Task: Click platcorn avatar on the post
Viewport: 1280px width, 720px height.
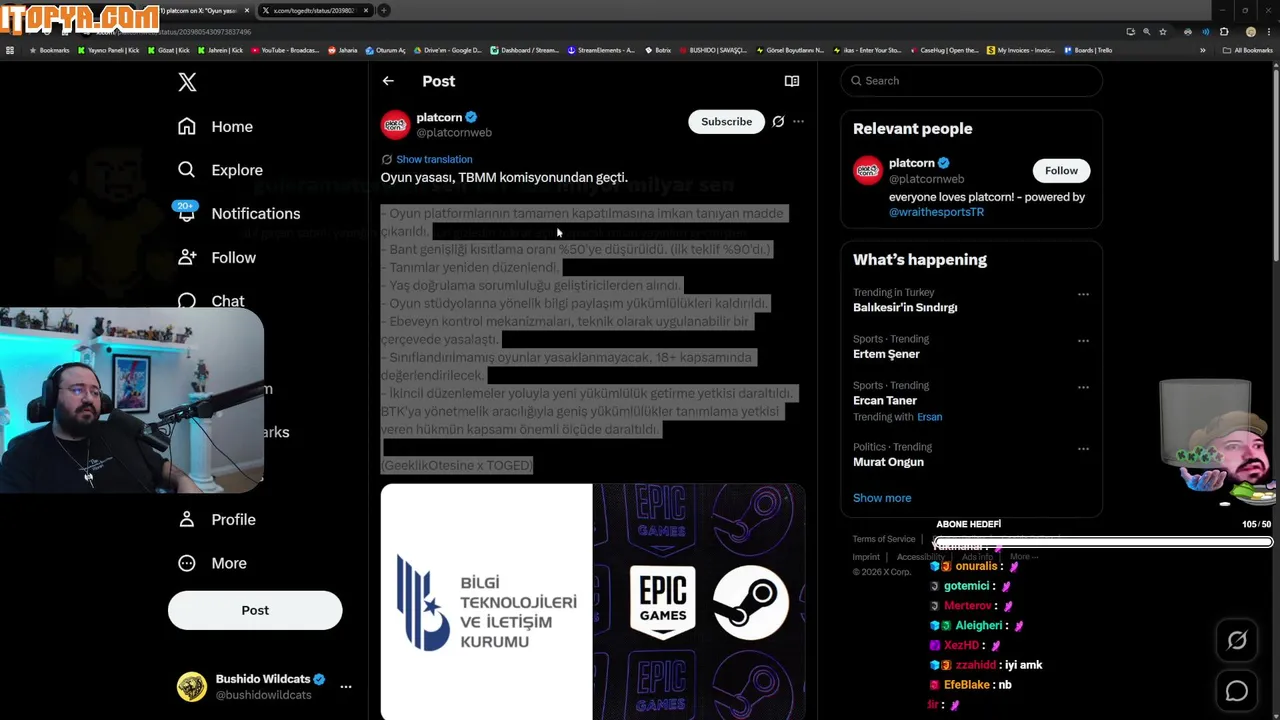Action: (x=395, y=124)
